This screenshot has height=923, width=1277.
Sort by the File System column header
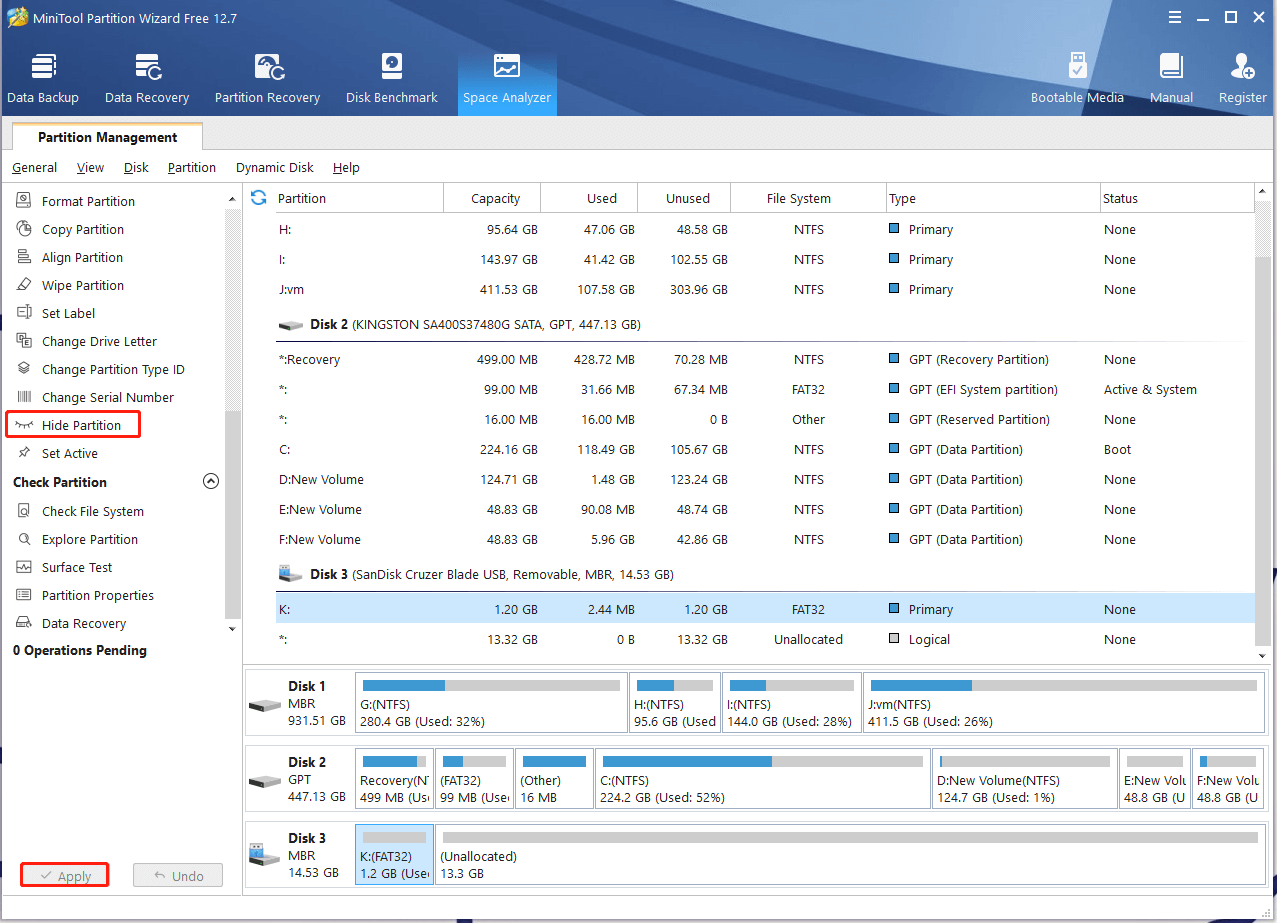(808, 198)
